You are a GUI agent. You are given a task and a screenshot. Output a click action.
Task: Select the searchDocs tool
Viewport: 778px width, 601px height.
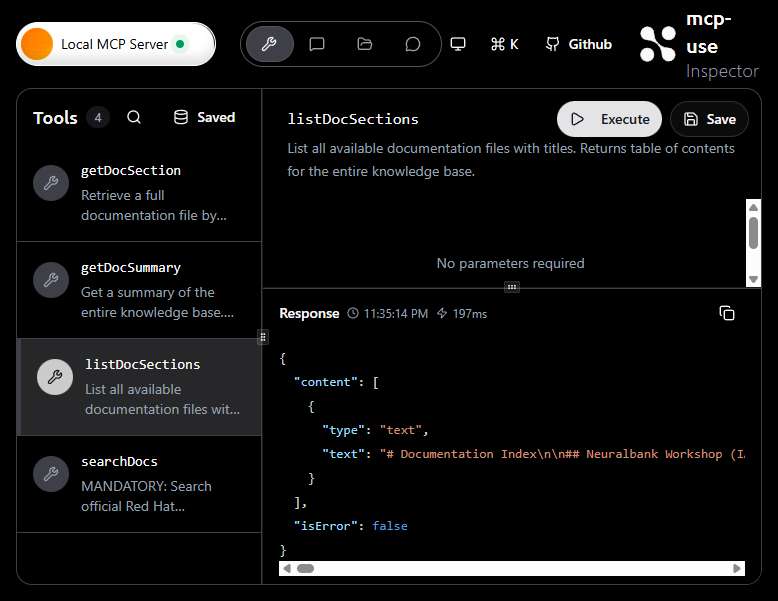(x=139, y=484)
